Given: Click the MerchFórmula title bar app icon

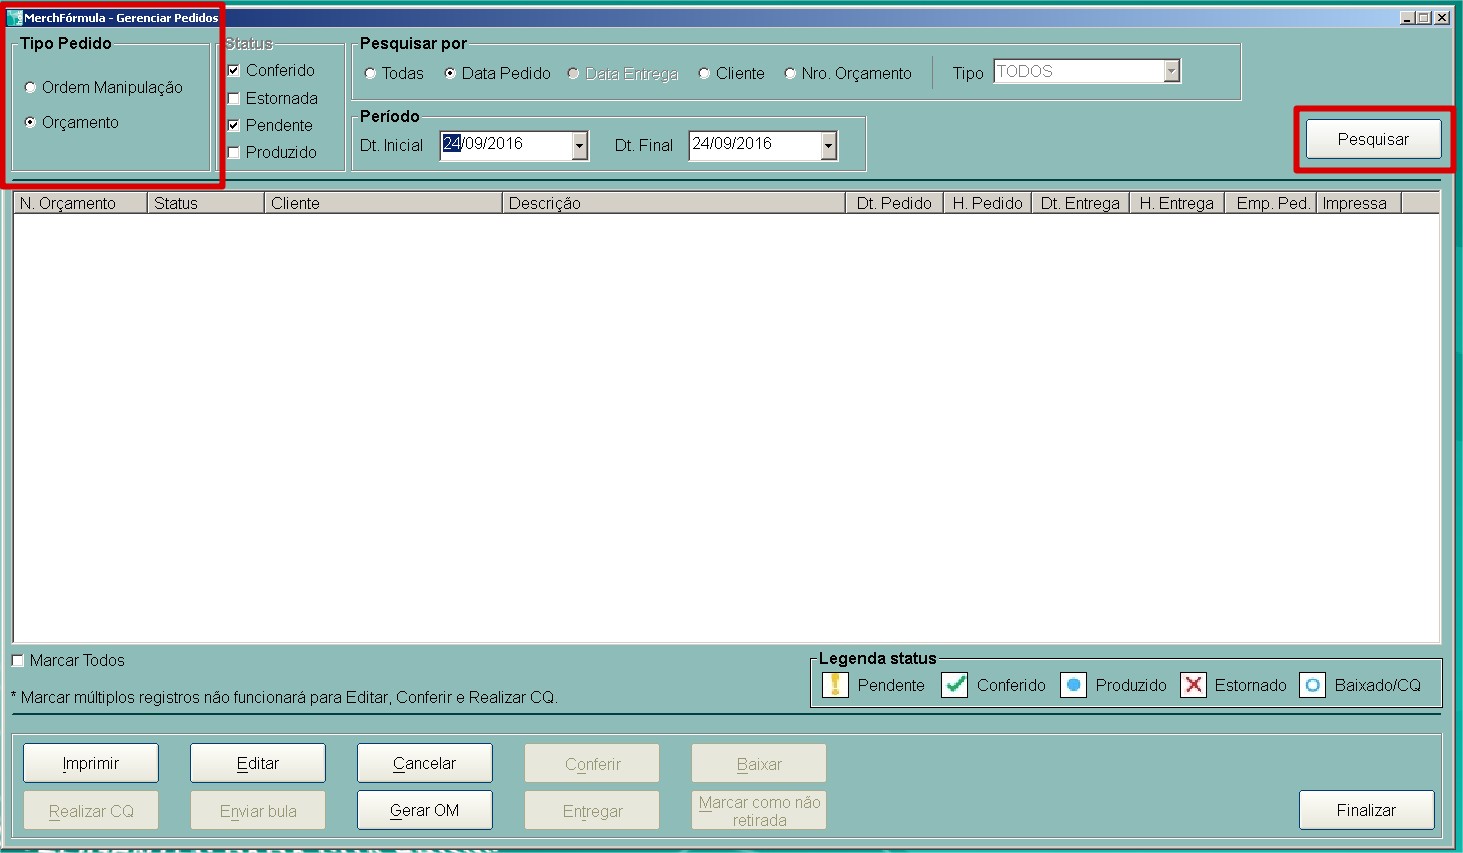Looking at the screenshot, I should coord(14,18).
